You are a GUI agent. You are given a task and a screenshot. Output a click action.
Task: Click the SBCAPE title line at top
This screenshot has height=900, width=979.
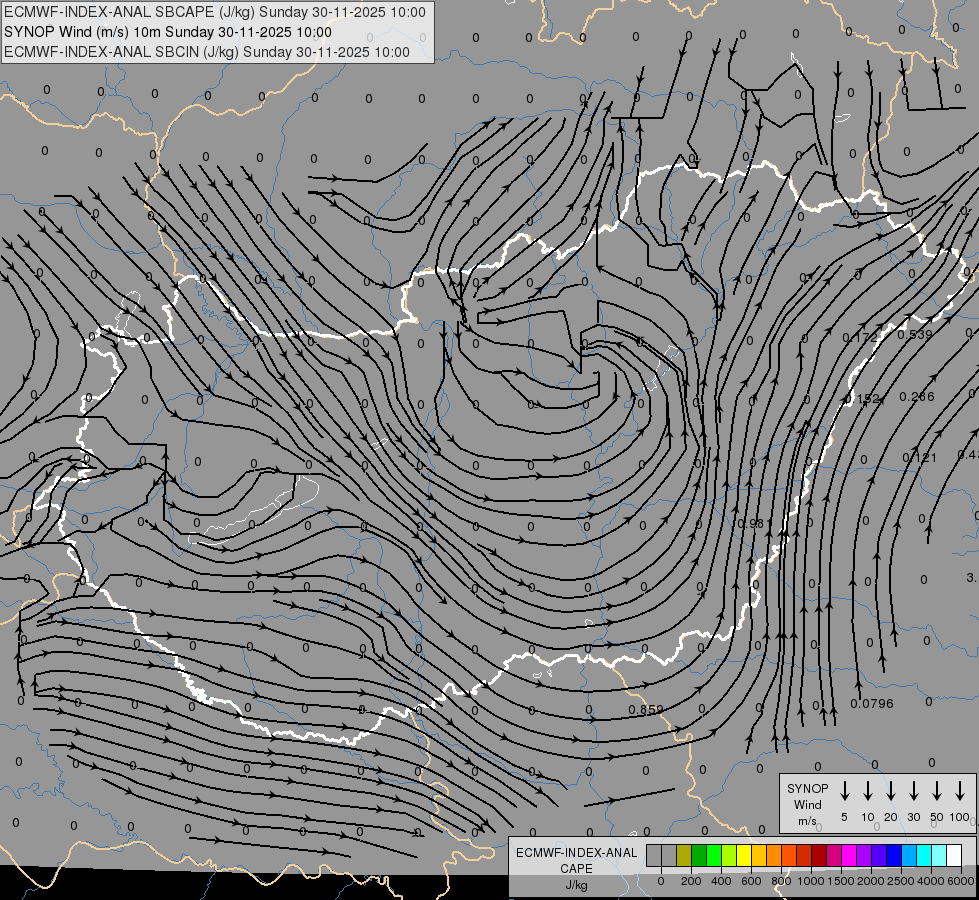[215, 12]
